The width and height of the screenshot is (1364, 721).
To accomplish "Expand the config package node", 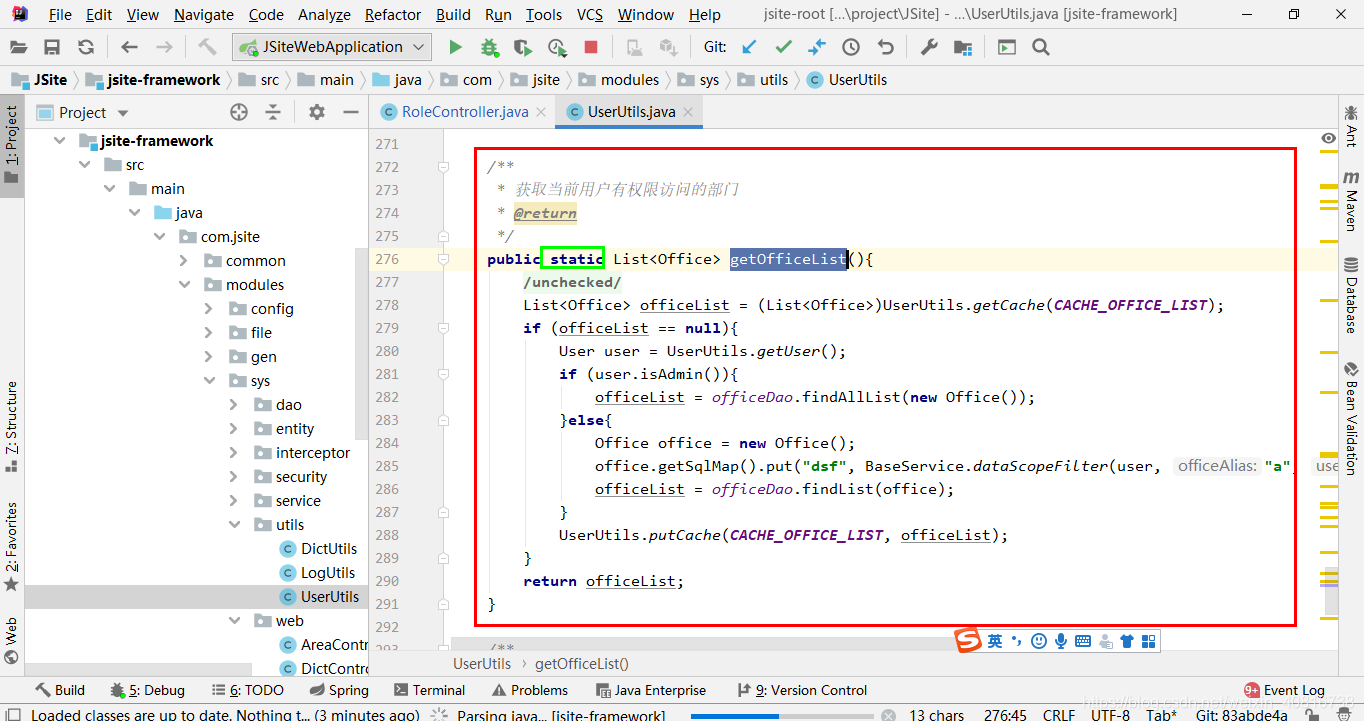I will tap(208, 309).
